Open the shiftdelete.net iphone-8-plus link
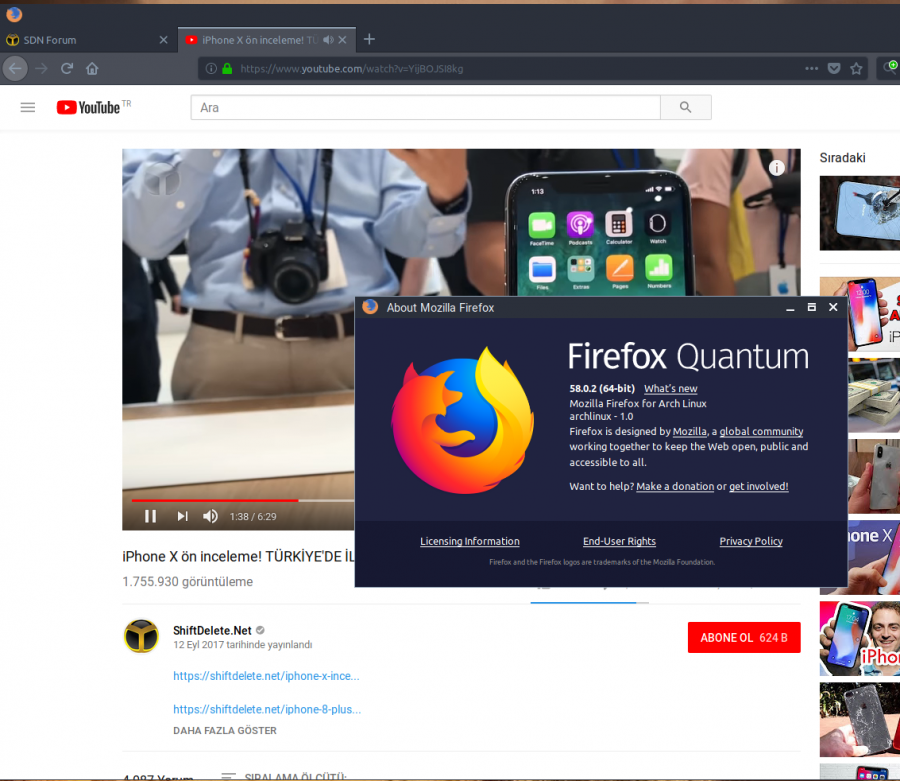 coord(267,709)
